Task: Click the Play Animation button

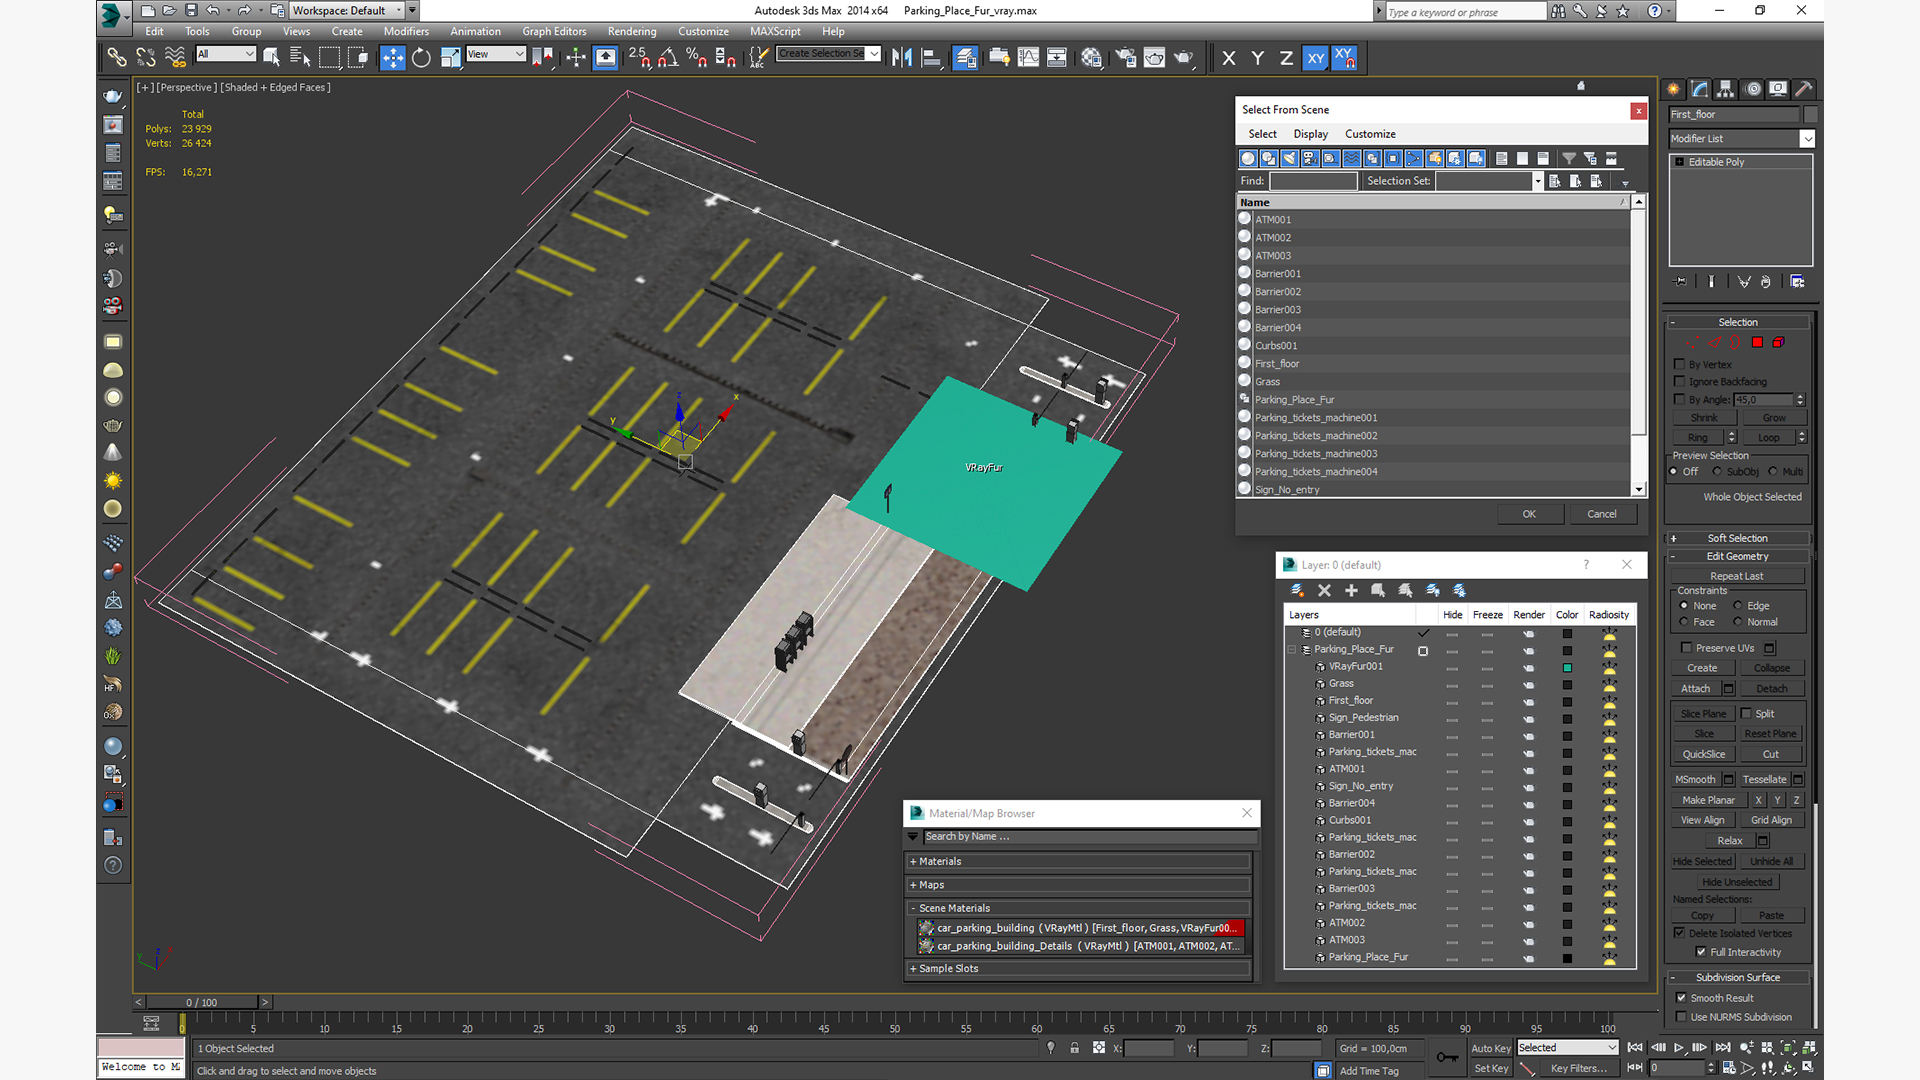Action: [1679, 1048]
